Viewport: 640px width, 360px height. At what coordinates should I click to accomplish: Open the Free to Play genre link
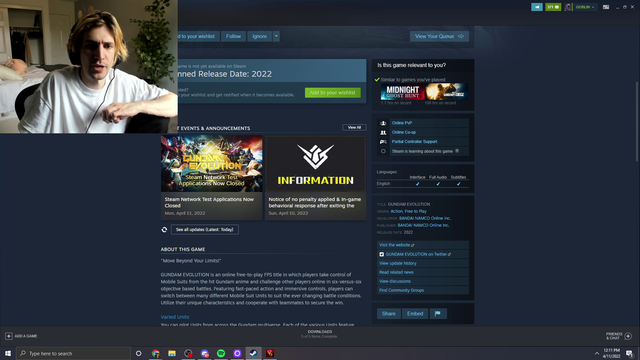pyautogui.click(x=415, y=211)
